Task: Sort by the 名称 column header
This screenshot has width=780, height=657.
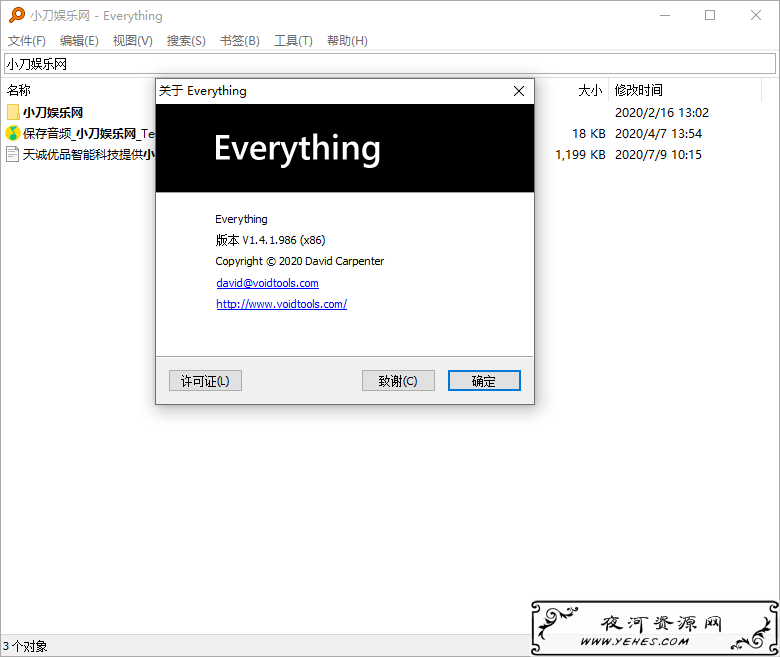Action: pyautogui.click(x=19, y=90)
